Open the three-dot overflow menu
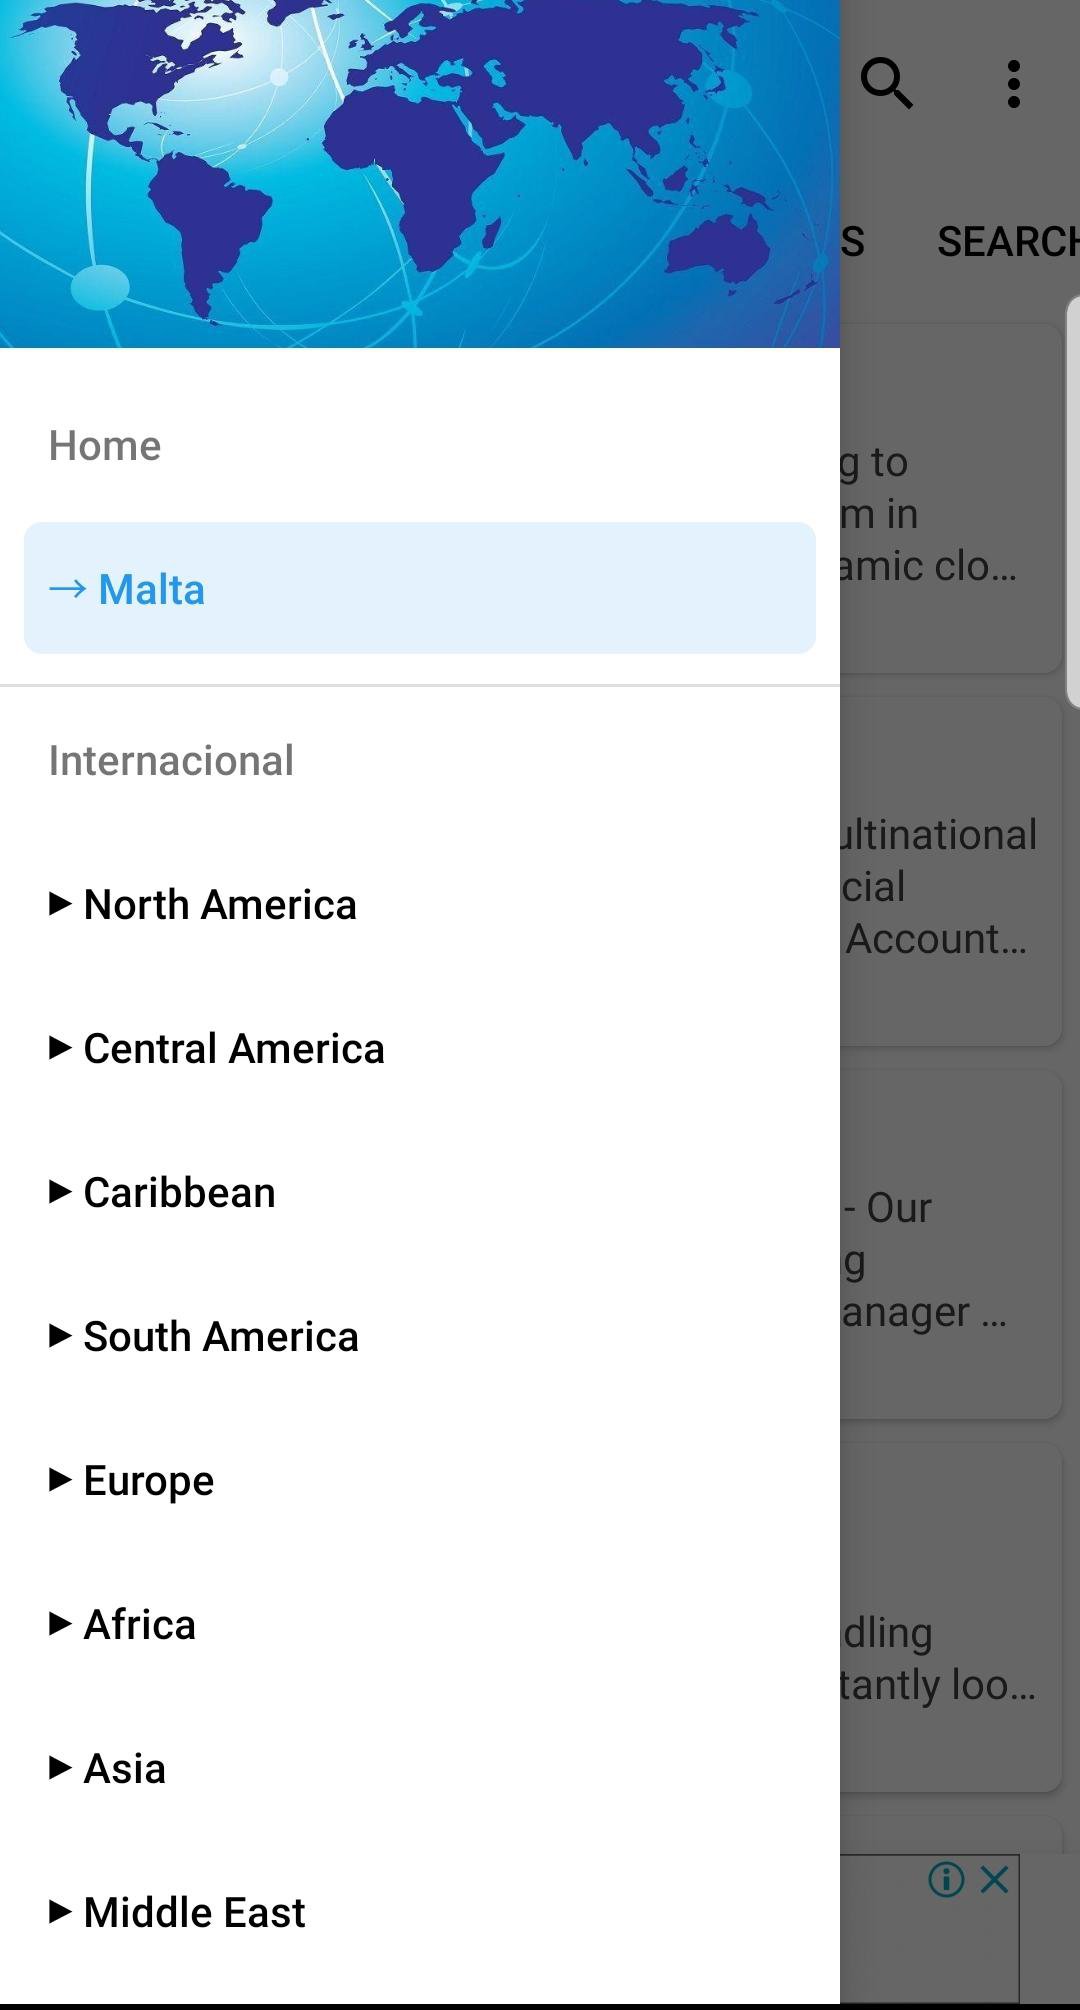Screen dimensions: 1080x2010 (x=1014, y=84)
